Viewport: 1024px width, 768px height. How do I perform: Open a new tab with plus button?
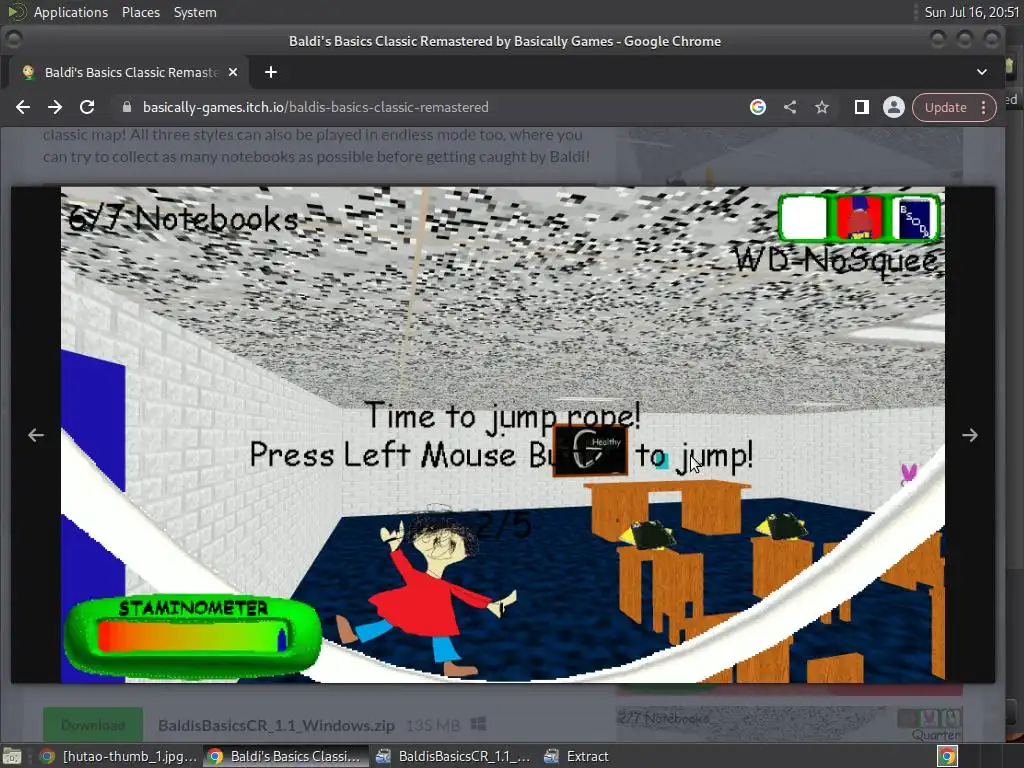point(270,72)
